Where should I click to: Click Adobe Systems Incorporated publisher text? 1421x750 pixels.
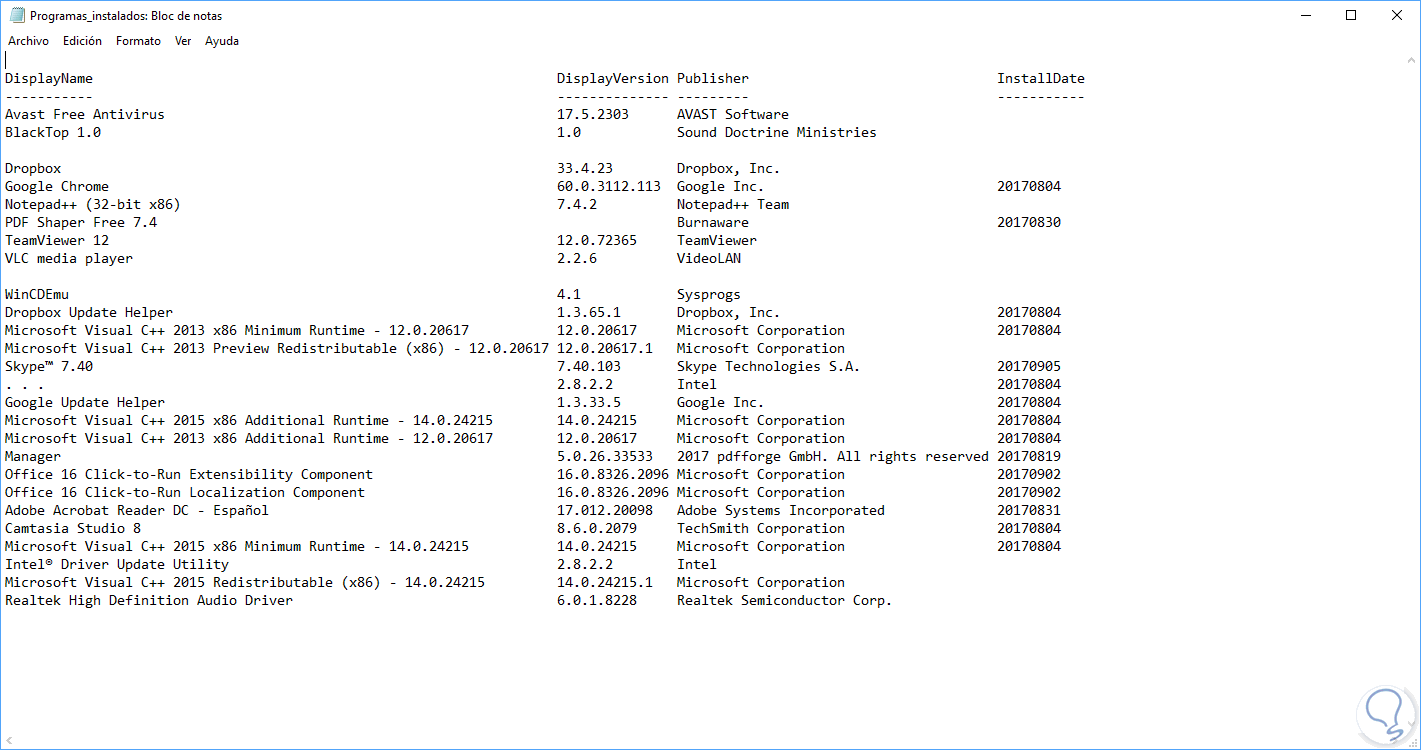pyautogui.click(x=781, y=510)
